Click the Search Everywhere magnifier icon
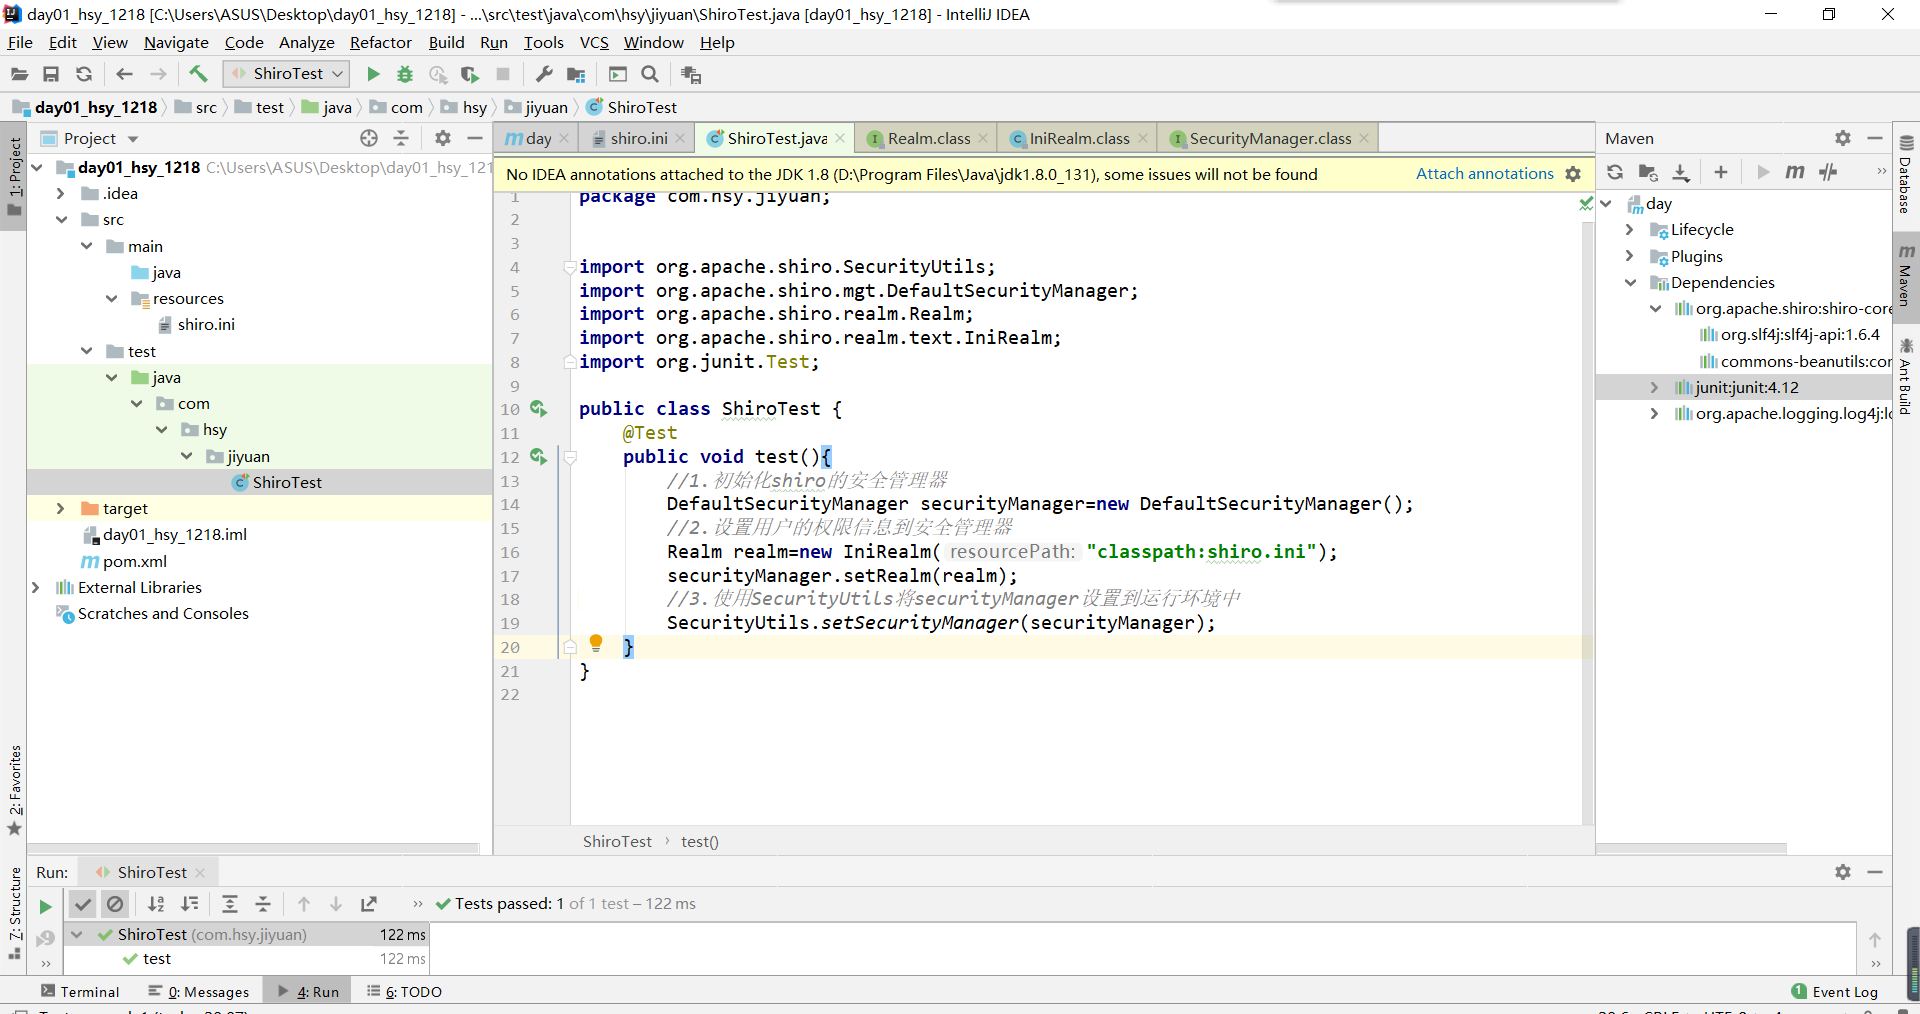 click(650, 74)
